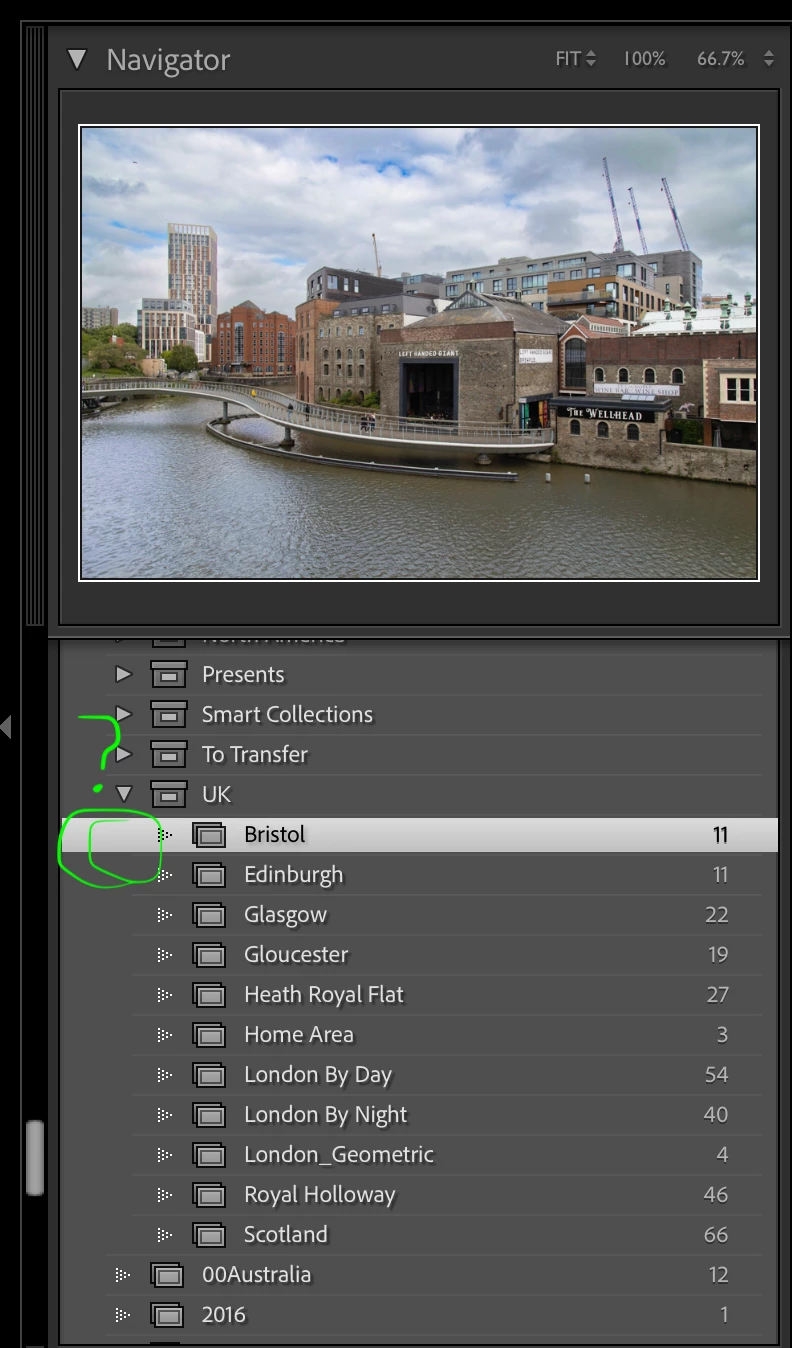Image resolution: width=792 pixels, height=1348 pixels.
Task: Click the dotted arrow marker beside Gloucester
Action: point(165,955)
